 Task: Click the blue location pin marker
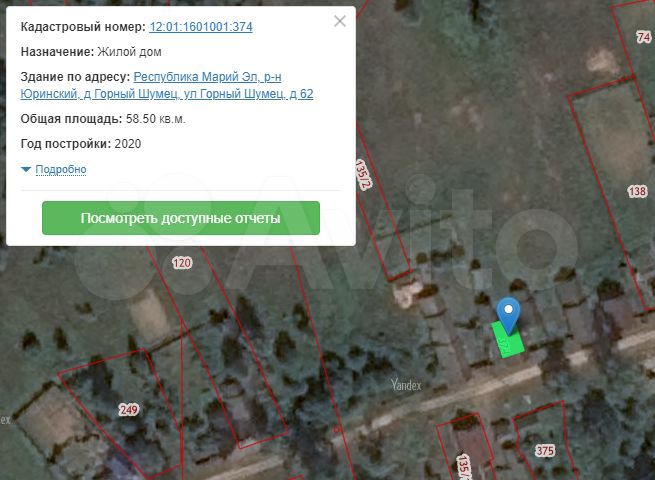[x=509, y=313]
